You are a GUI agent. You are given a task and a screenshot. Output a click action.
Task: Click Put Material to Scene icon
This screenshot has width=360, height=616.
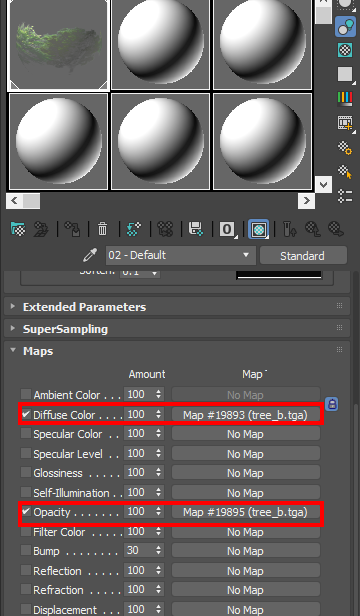pyautogui.click(x=41, y=228)
